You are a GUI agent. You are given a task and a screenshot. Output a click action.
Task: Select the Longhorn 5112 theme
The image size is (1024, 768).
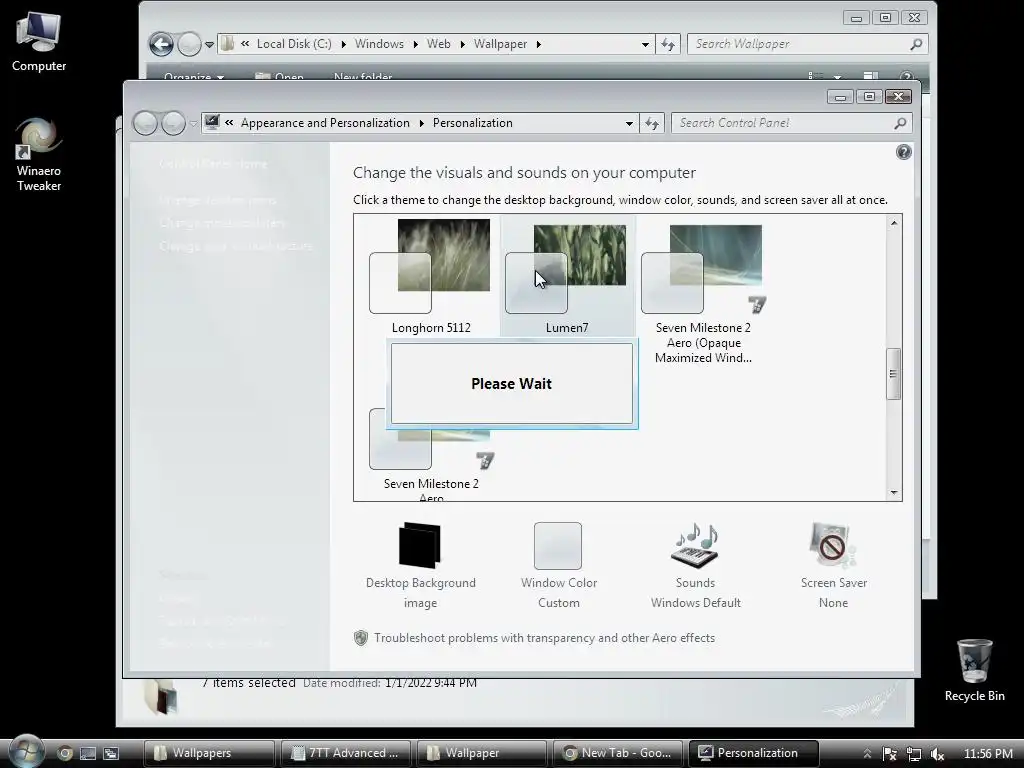point(431,276)
